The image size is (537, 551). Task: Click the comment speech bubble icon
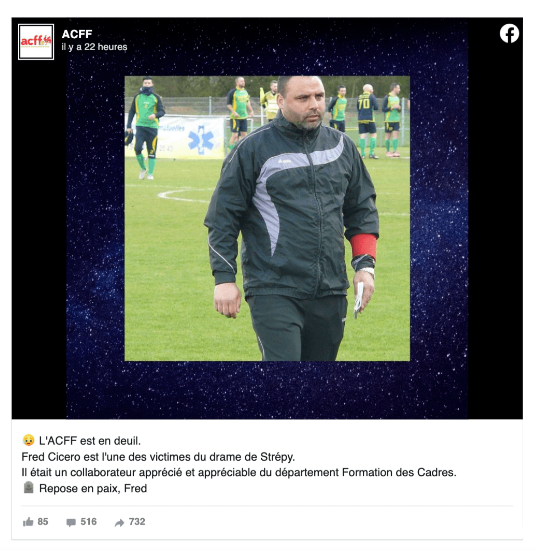pyautogui.click(x=71, y=523)
